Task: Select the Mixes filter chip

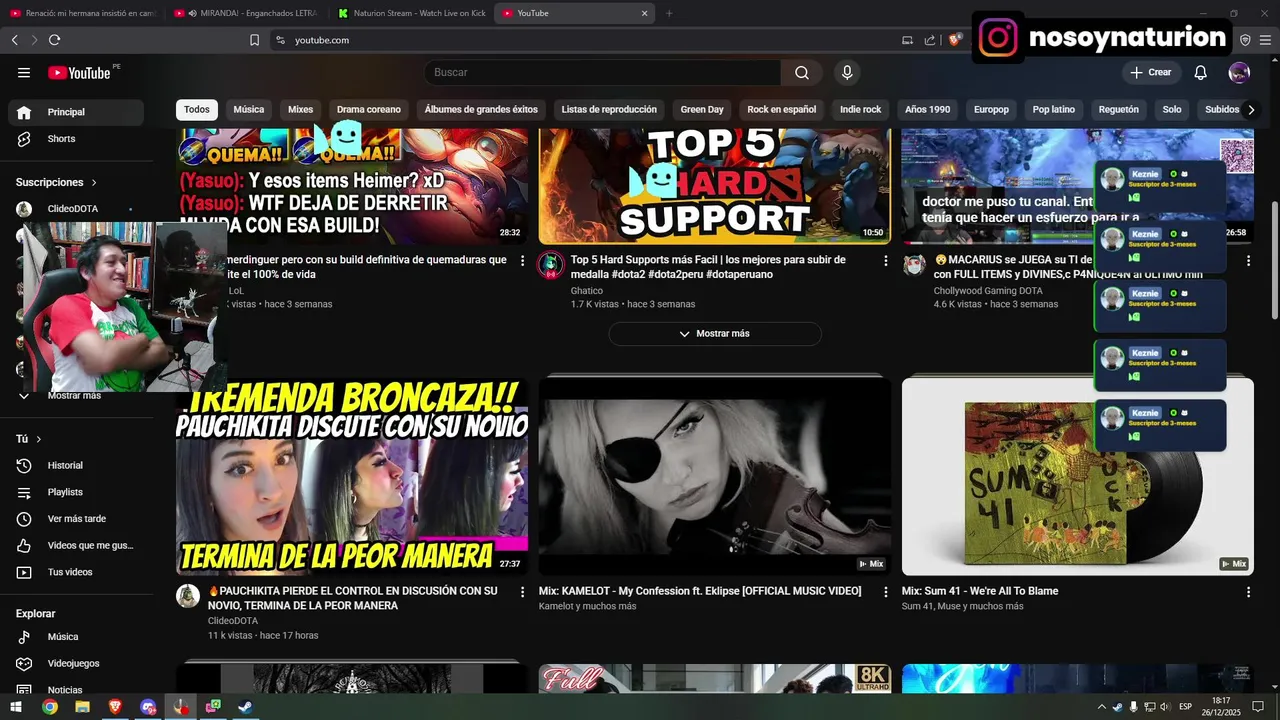Action: tap(301, 110)
